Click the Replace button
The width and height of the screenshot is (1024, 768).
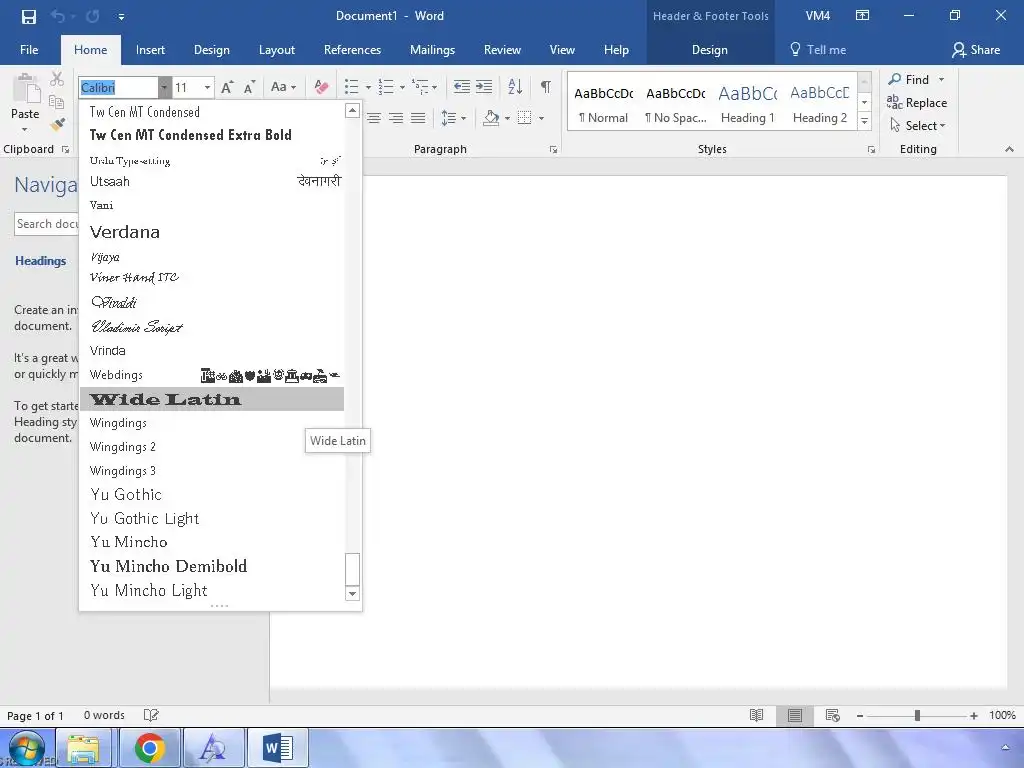tap(917, 103)
